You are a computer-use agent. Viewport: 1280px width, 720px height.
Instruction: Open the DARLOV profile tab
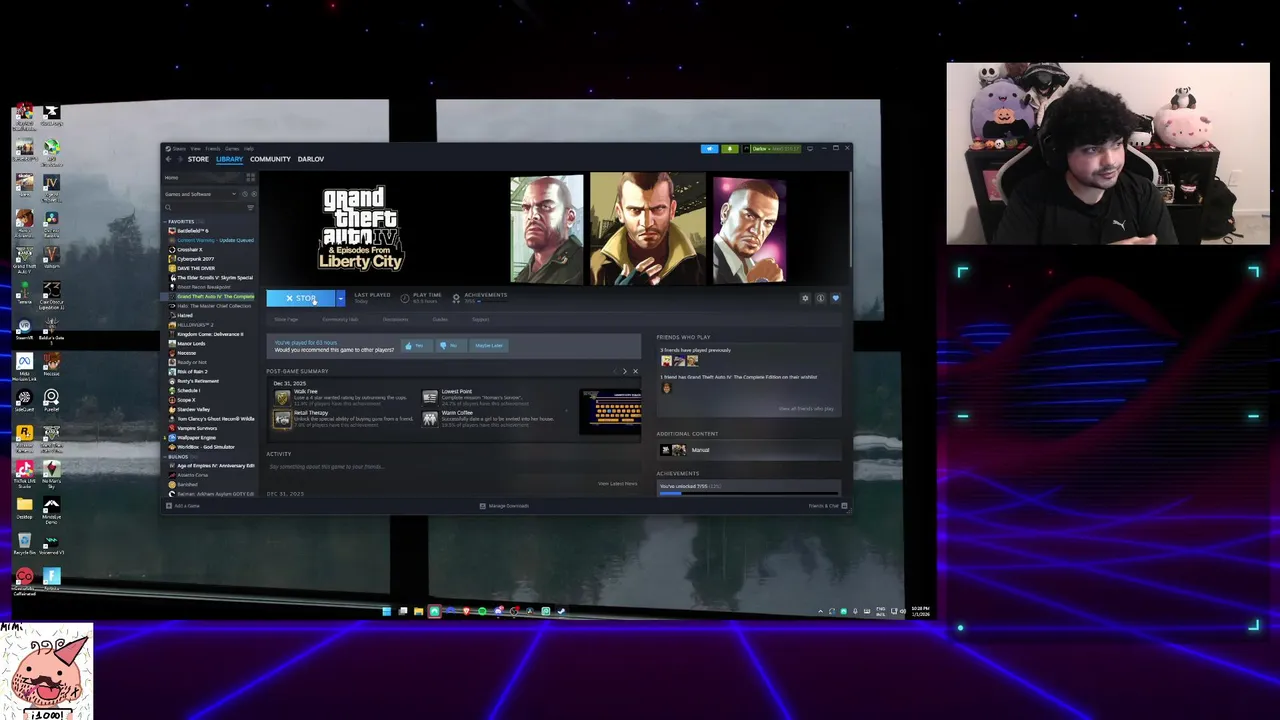tap(310, 159)
